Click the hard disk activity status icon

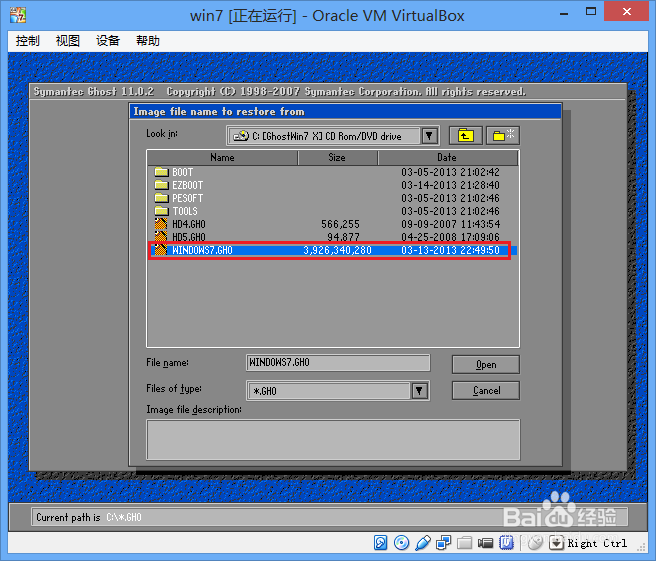pos(380,543)
